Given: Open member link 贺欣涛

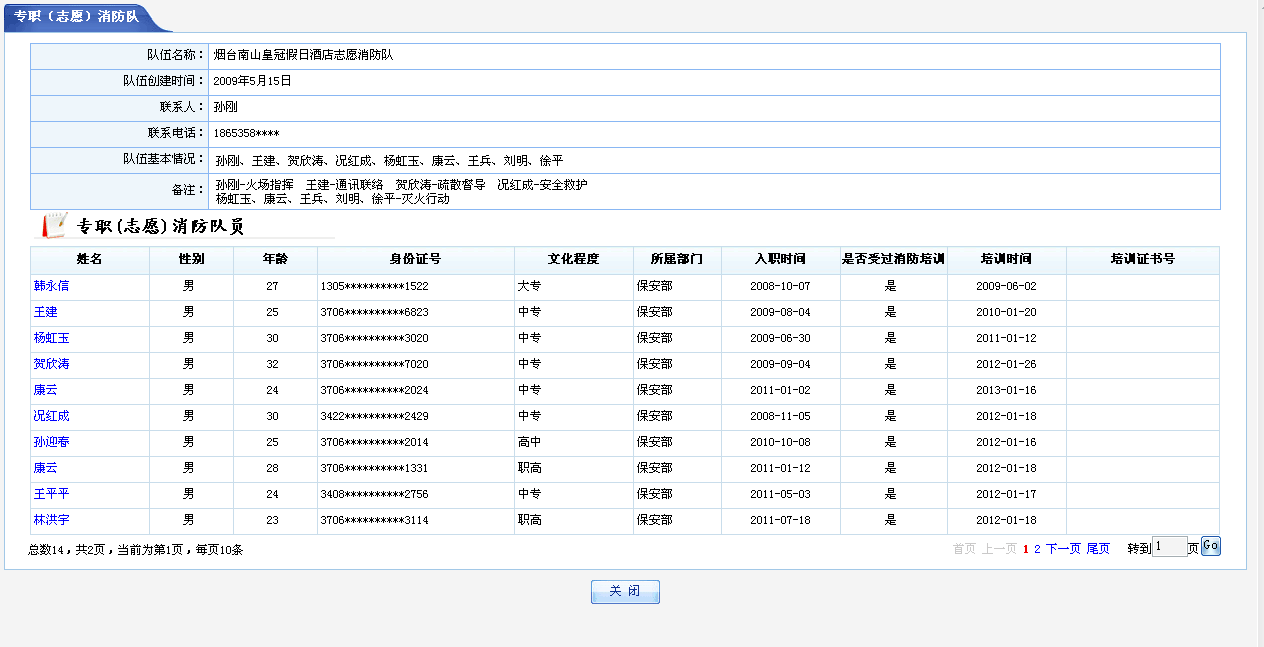Looking at the screenshot, I should 51,364.
